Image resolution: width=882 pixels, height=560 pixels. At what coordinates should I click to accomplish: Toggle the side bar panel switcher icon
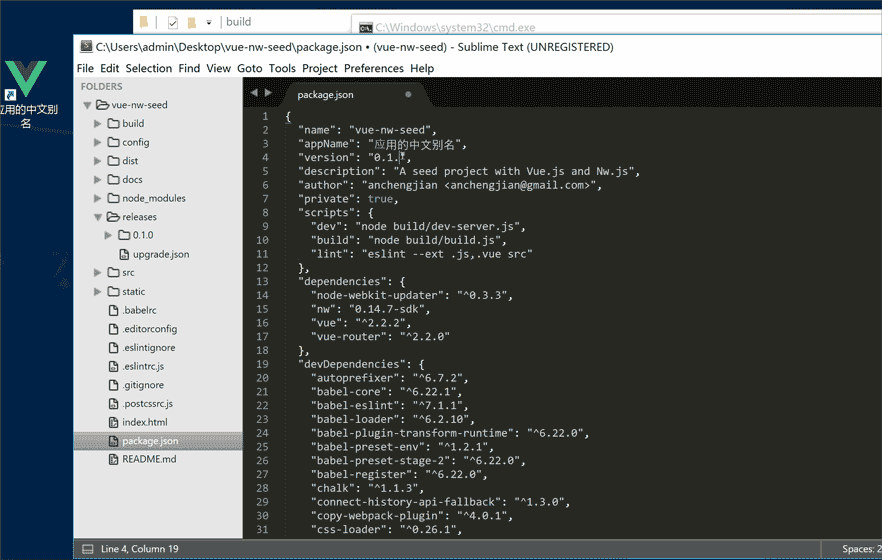(88, 549)
